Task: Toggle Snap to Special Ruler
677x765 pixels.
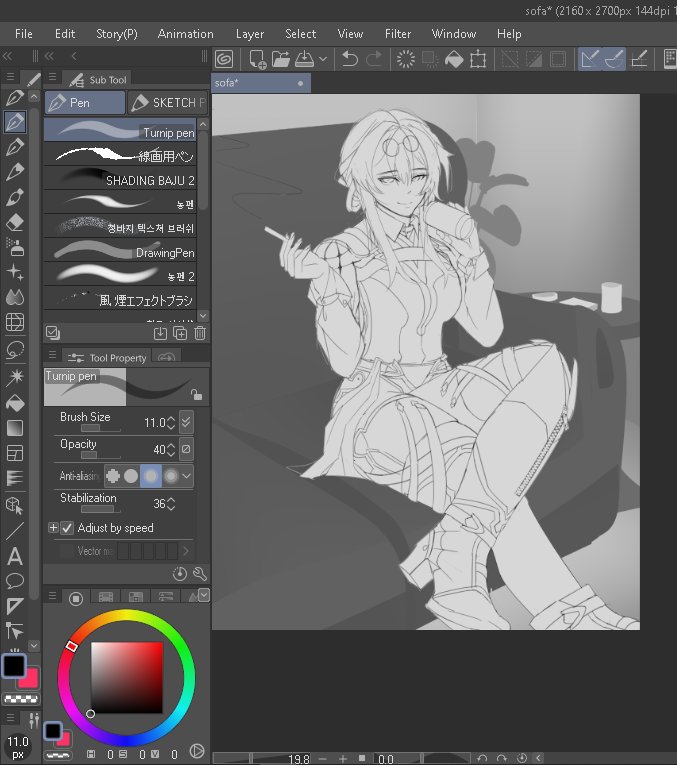Action: point(614,59)
